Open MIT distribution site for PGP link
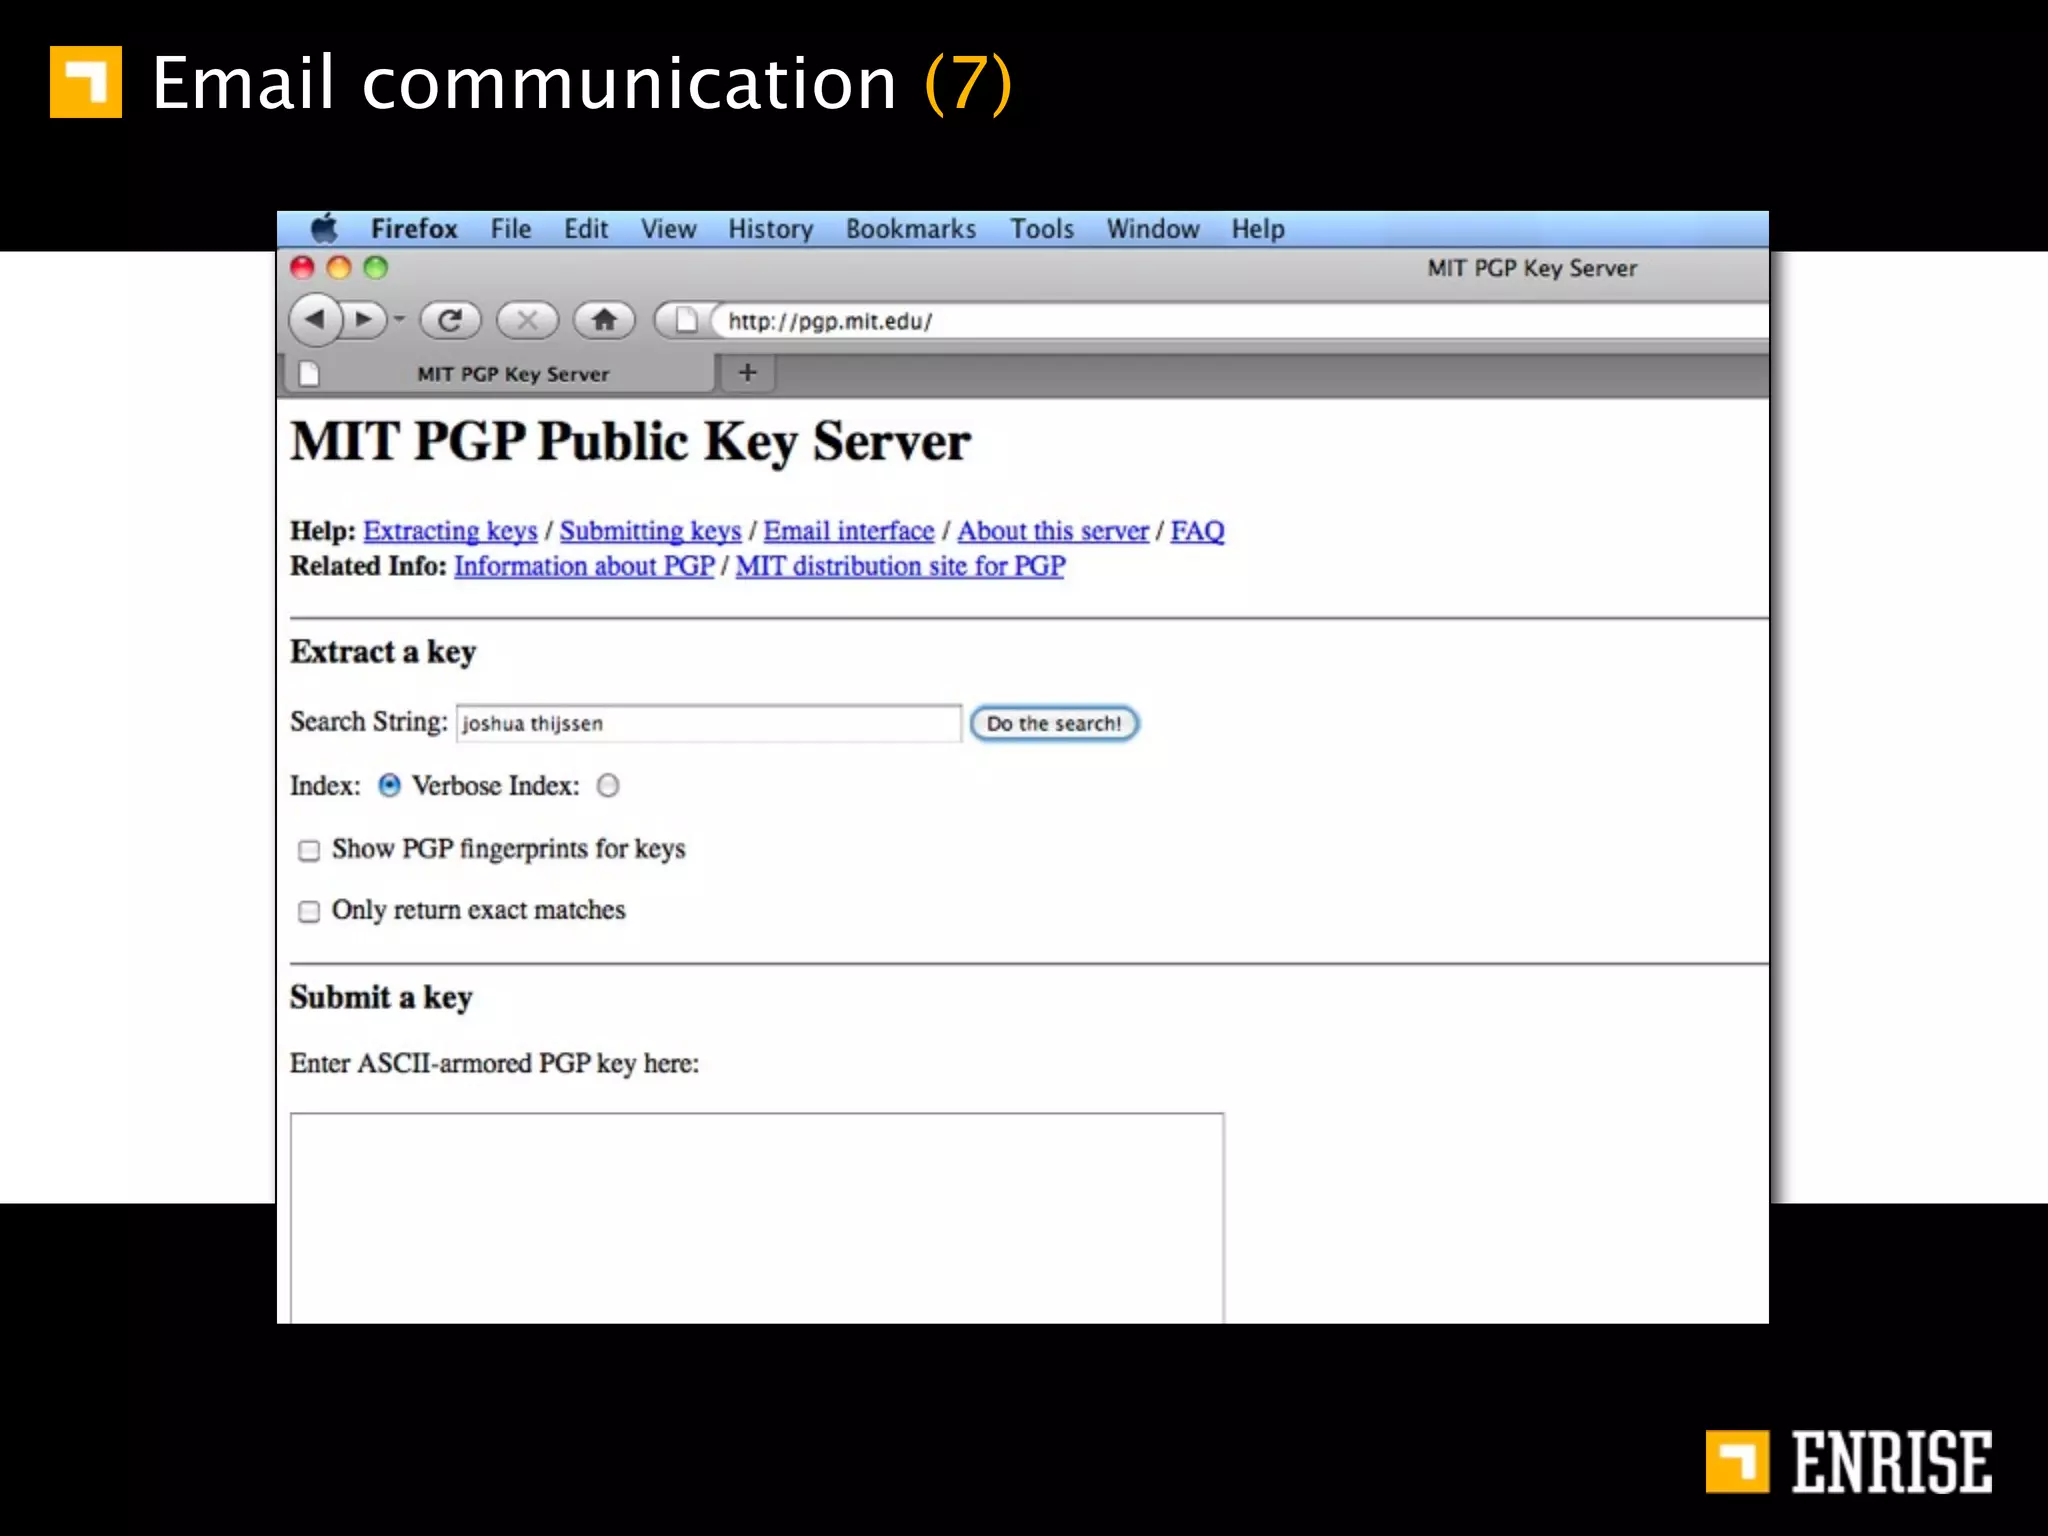The image size is (2048, 1536). (x=900, y=566)
